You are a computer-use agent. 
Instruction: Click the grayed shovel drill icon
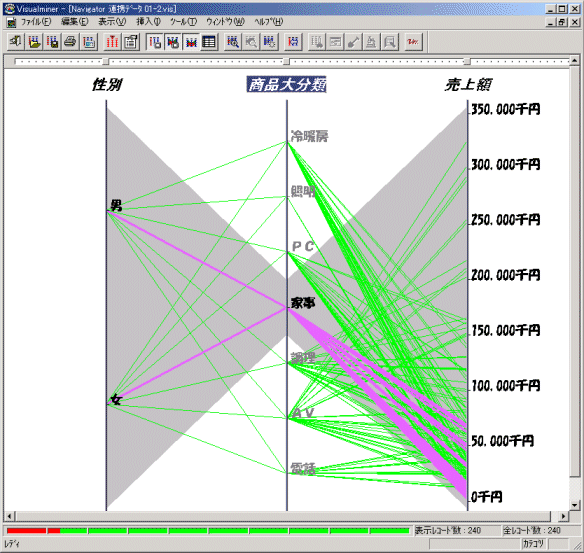coord(353,41)
